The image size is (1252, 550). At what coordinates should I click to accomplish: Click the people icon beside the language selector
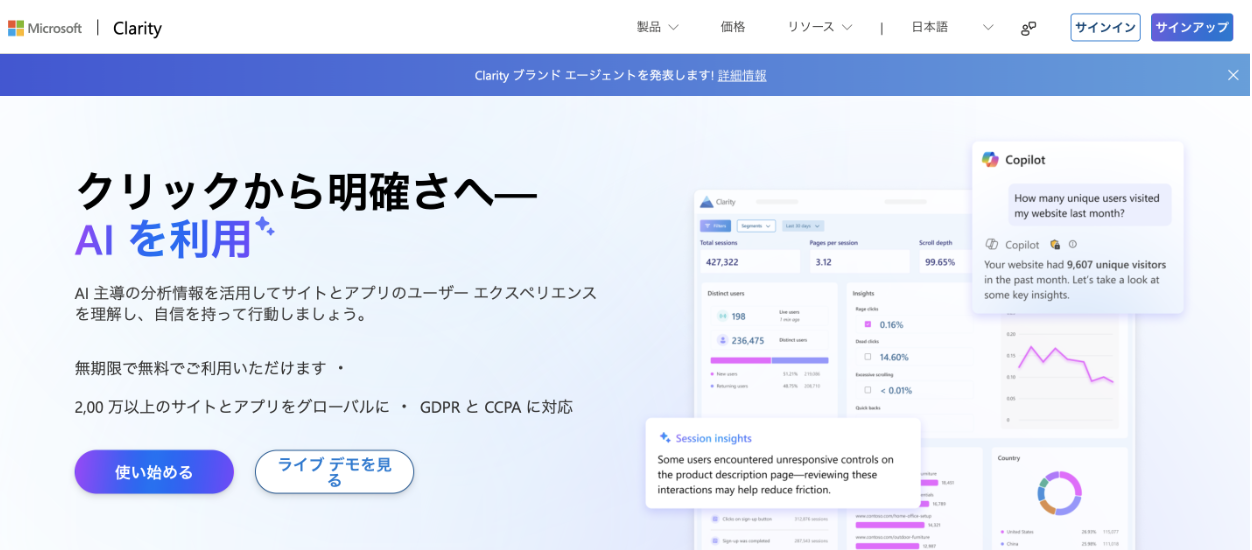click(x=1028, y=28)
